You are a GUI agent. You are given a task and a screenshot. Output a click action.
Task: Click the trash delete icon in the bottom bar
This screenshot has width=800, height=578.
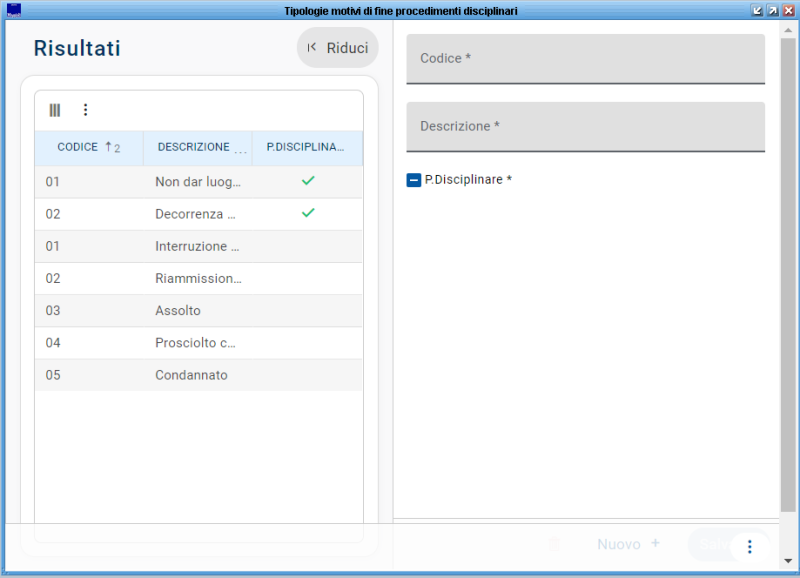(x=554, y=544)
